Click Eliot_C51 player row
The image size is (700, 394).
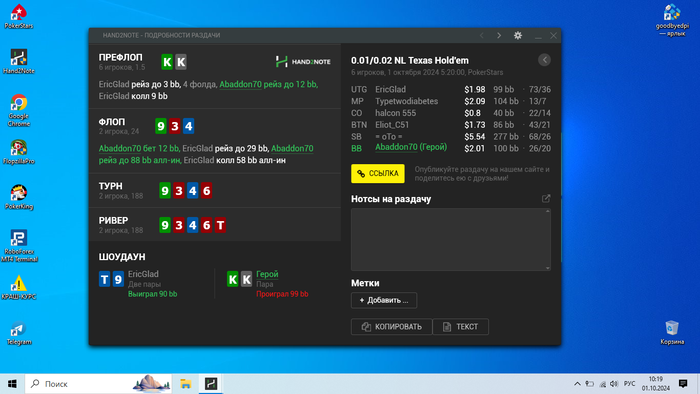[451, 125]
